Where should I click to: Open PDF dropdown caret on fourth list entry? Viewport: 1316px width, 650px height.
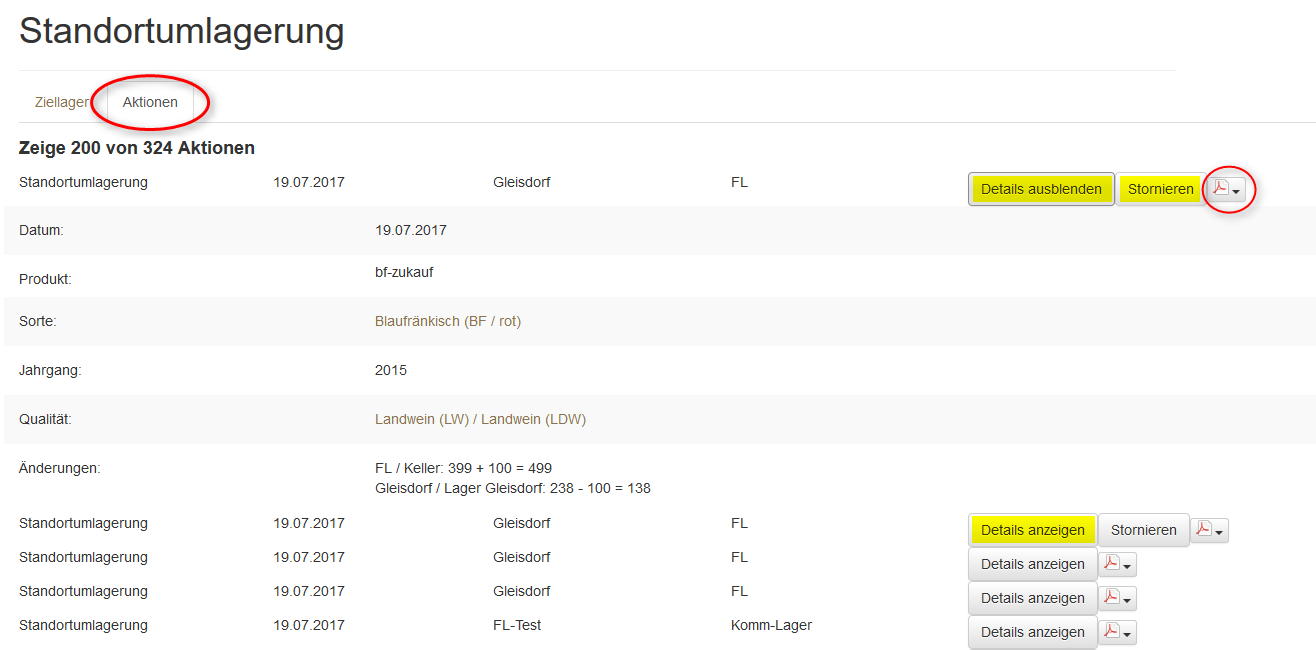pos(1128,600)
